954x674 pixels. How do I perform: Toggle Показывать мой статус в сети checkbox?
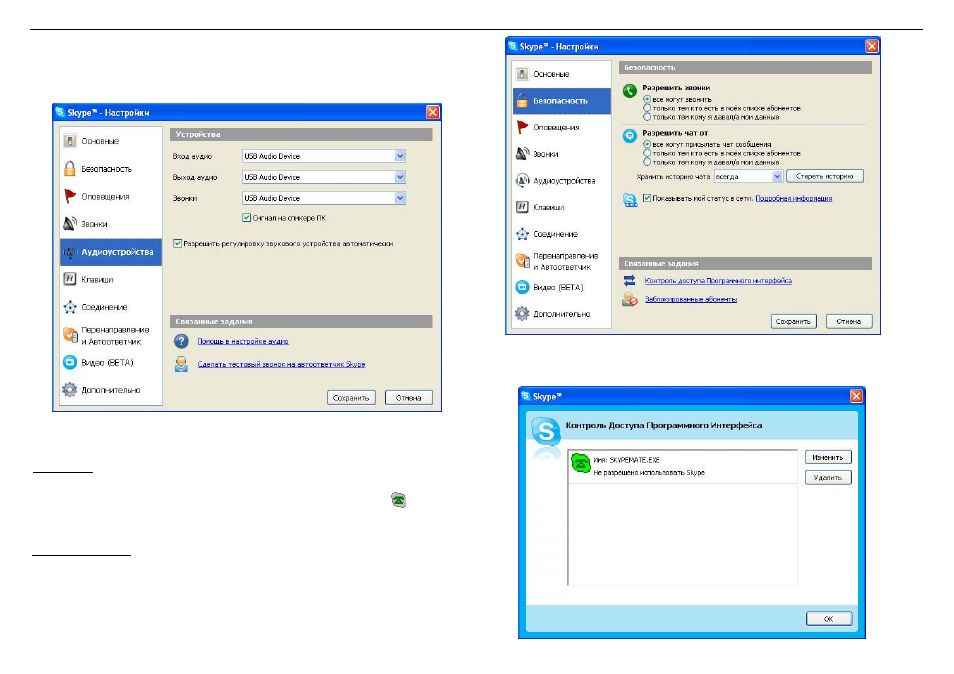click(647, 198)
